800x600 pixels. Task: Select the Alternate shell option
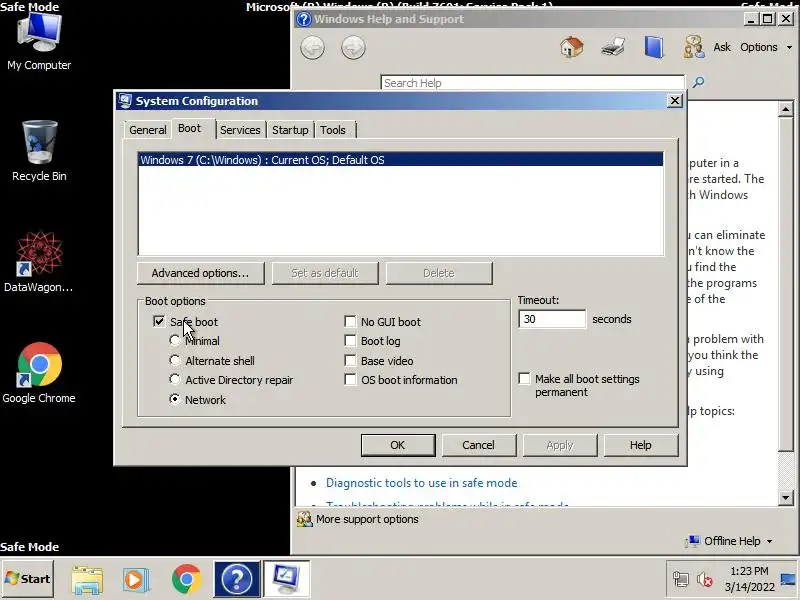[x=174, y=360]
